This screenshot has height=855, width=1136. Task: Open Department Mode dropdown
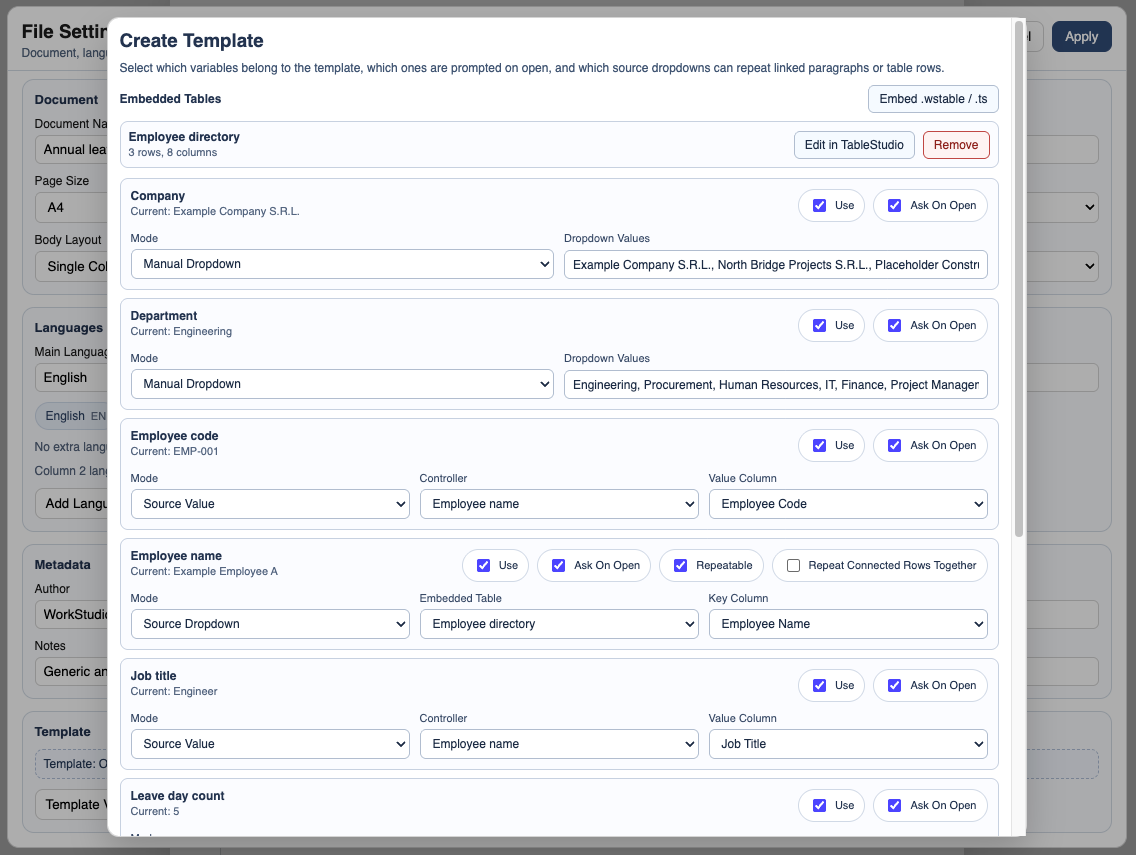[342, 384]
